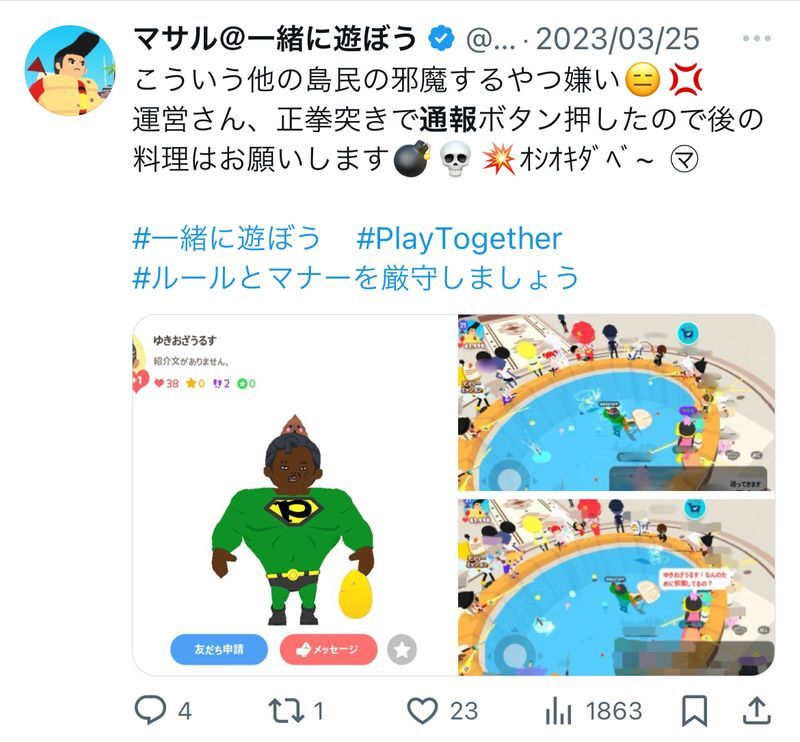Image resolution: width=800 pixels, height=742 pixels.
Task: Bookmark this tweet
Action: pyautogui.click(x=694, y=710)
